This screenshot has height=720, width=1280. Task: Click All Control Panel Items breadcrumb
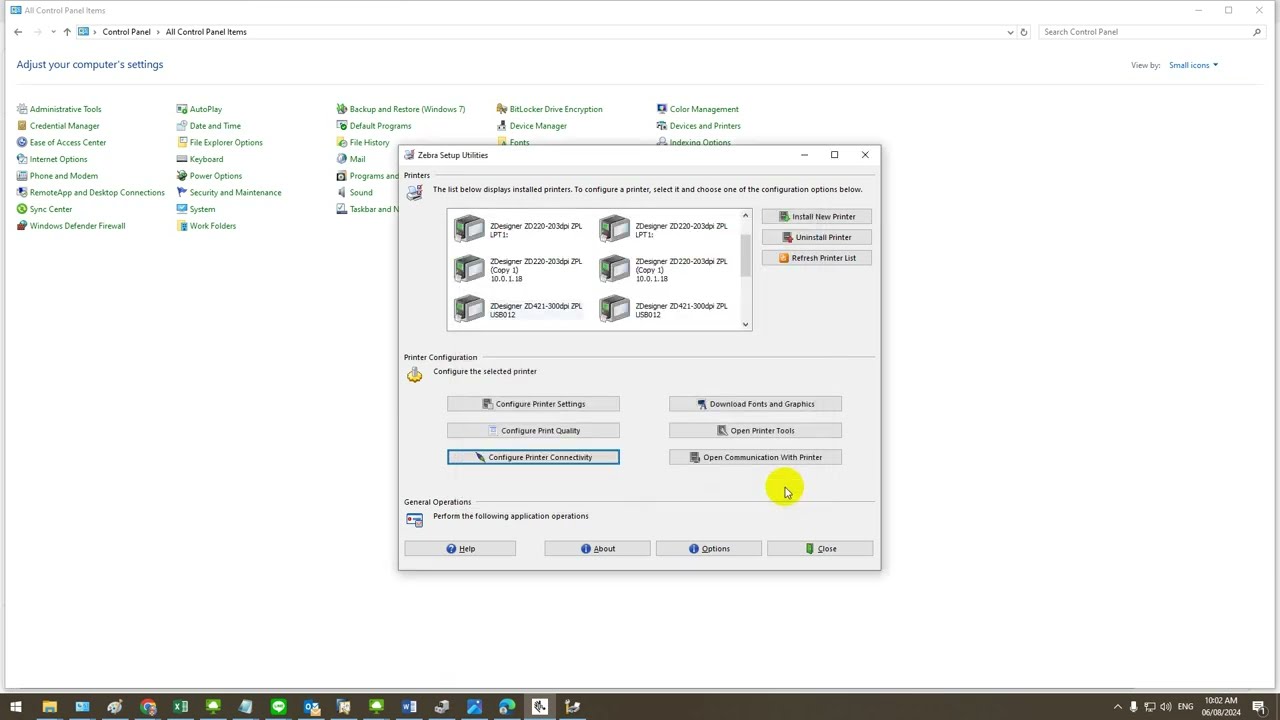[x=206, y=32]
